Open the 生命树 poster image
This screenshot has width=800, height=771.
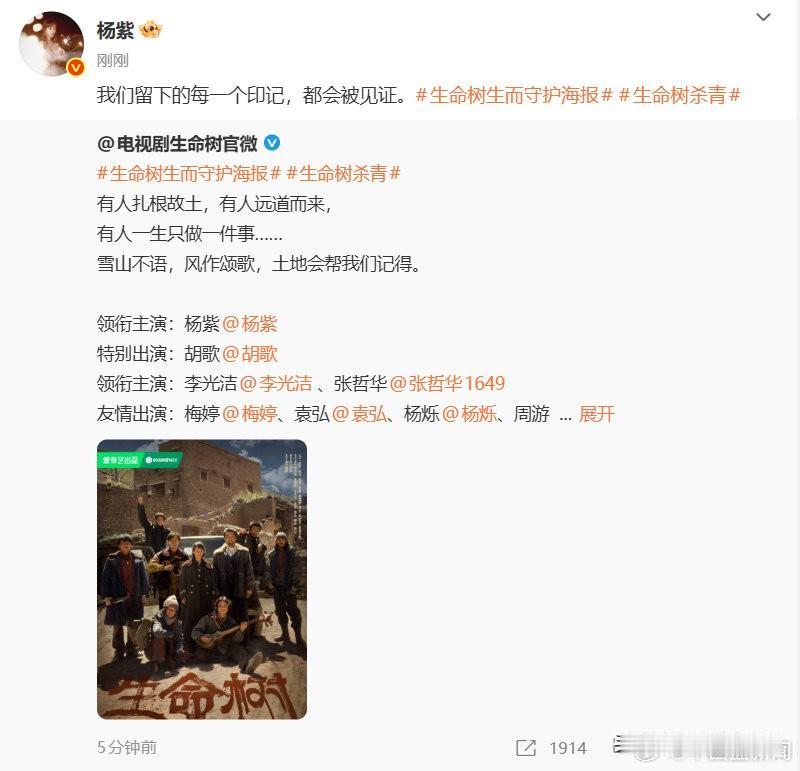click(202, 579)
